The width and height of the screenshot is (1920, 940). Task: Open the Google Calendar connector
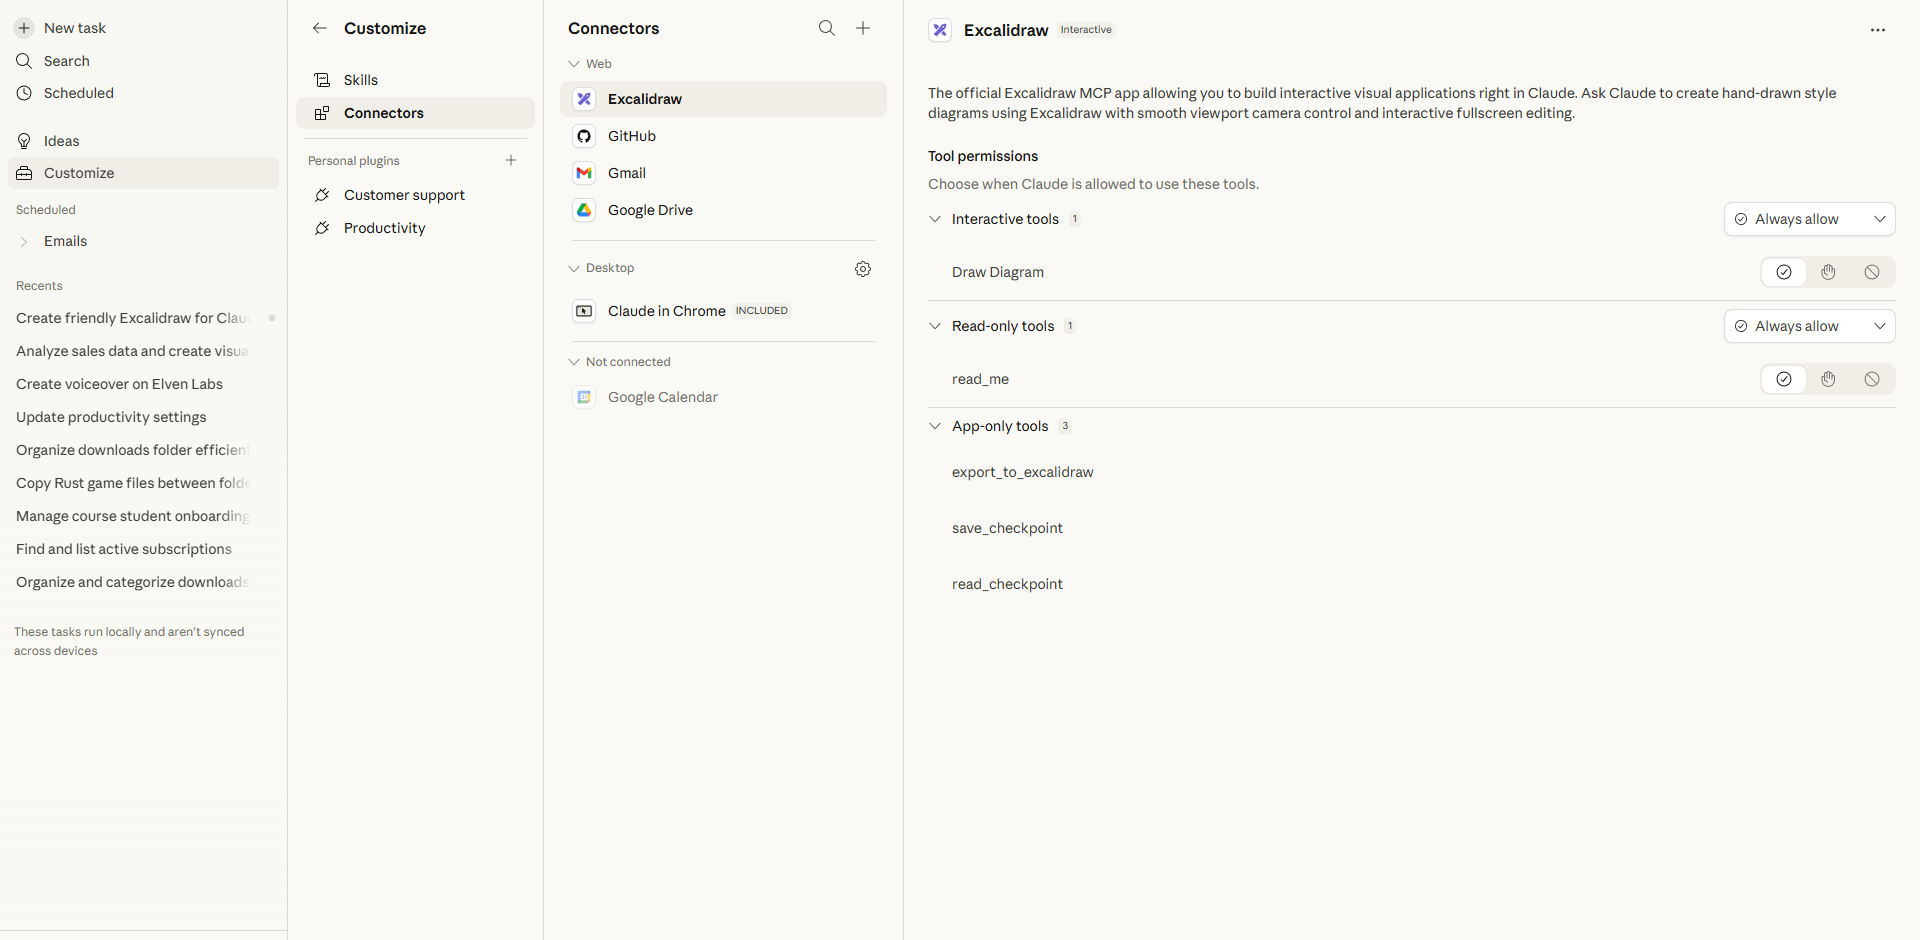click(723, 397)
